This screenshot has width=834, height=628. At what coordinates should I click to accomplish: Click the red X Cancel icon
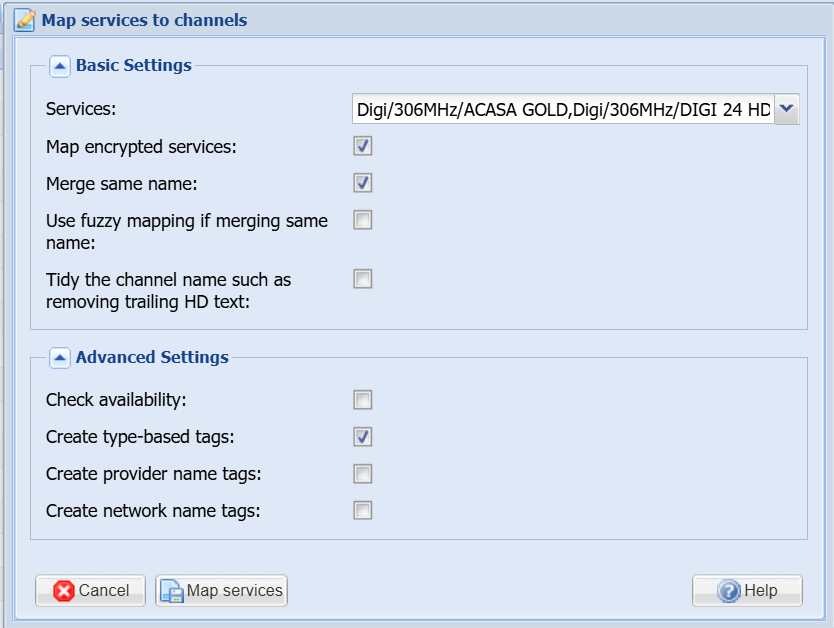pos(64,591)
